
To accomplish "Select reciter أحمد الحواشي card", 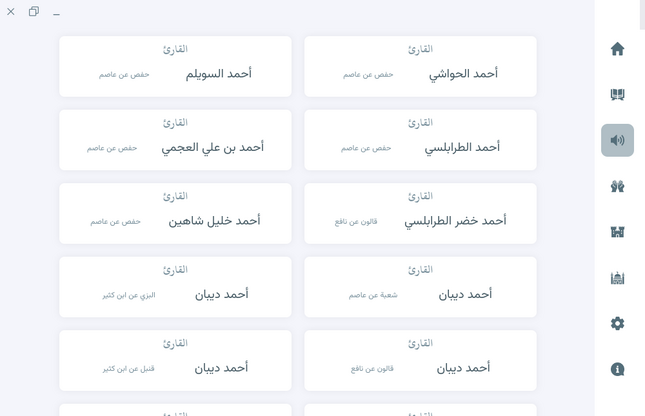I will (420, 67).
